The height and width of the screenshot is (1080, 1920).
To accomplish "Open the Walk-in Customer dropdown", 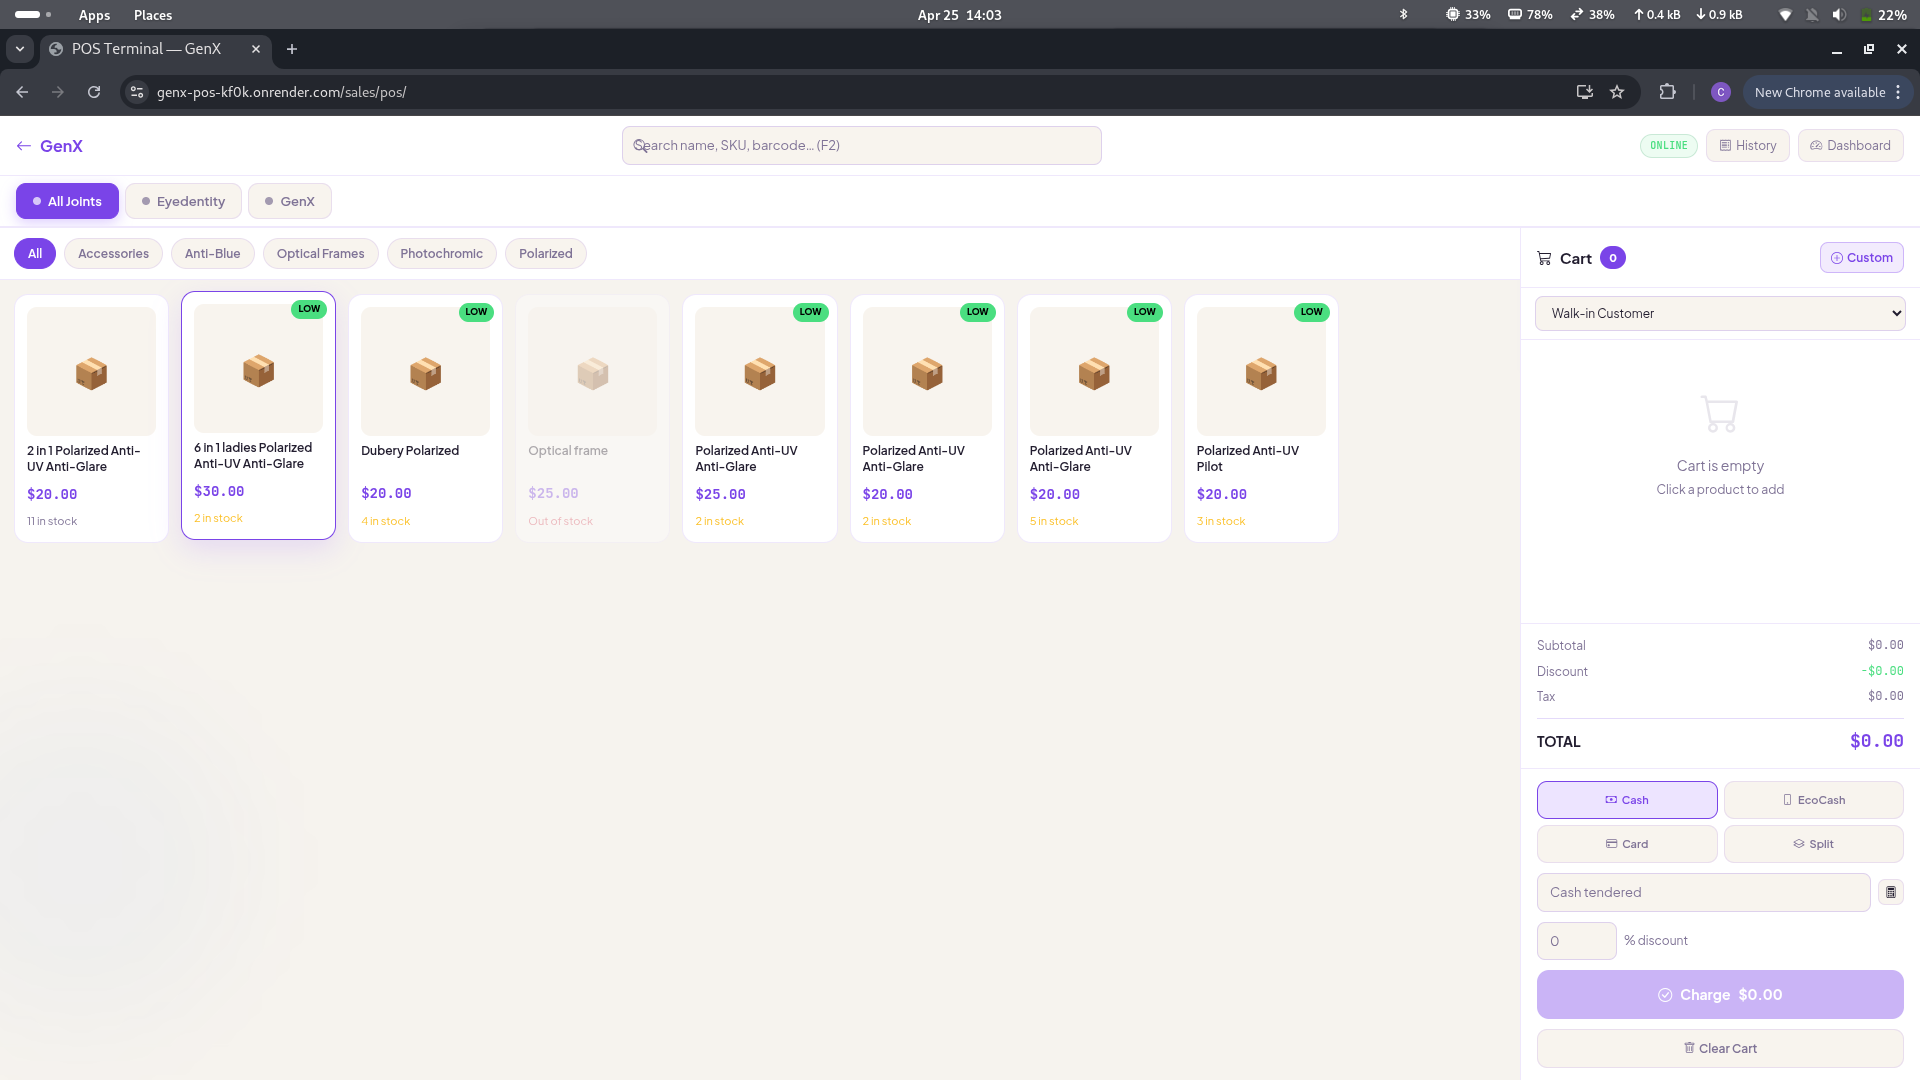I will tap(1719, 314).
